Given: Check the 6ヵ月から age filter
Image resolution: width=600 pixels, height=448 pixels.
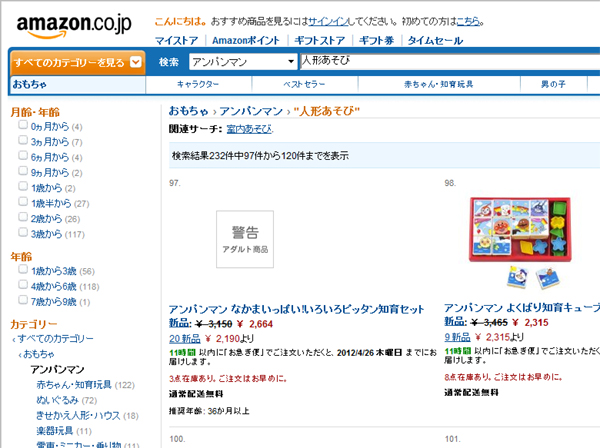Looking at the screenshot, I should coord(23,156).
